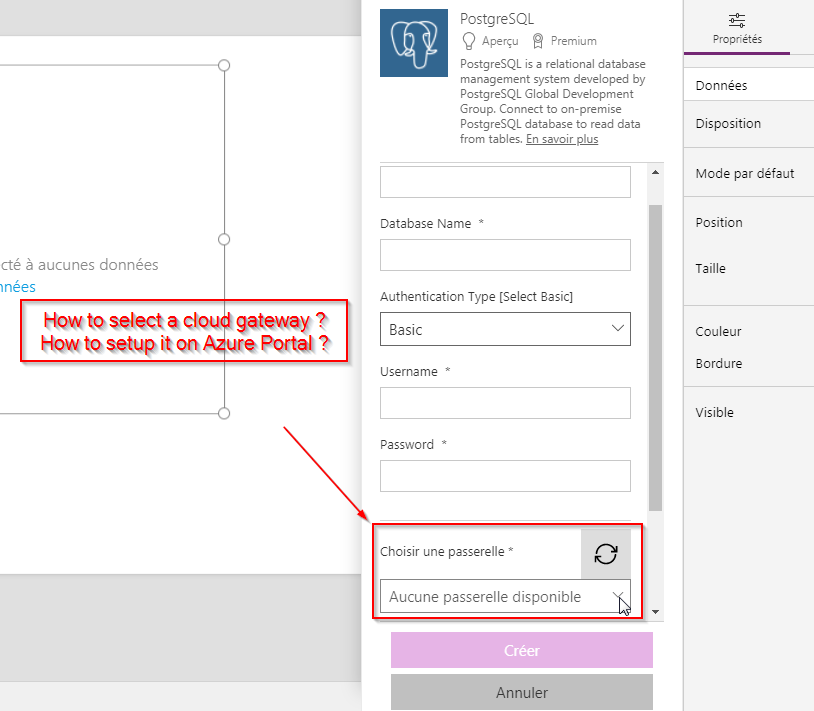Image resolution: width=814 pixels, height=711 pixels.
Task: Click the Username input field
Action: 505,403
